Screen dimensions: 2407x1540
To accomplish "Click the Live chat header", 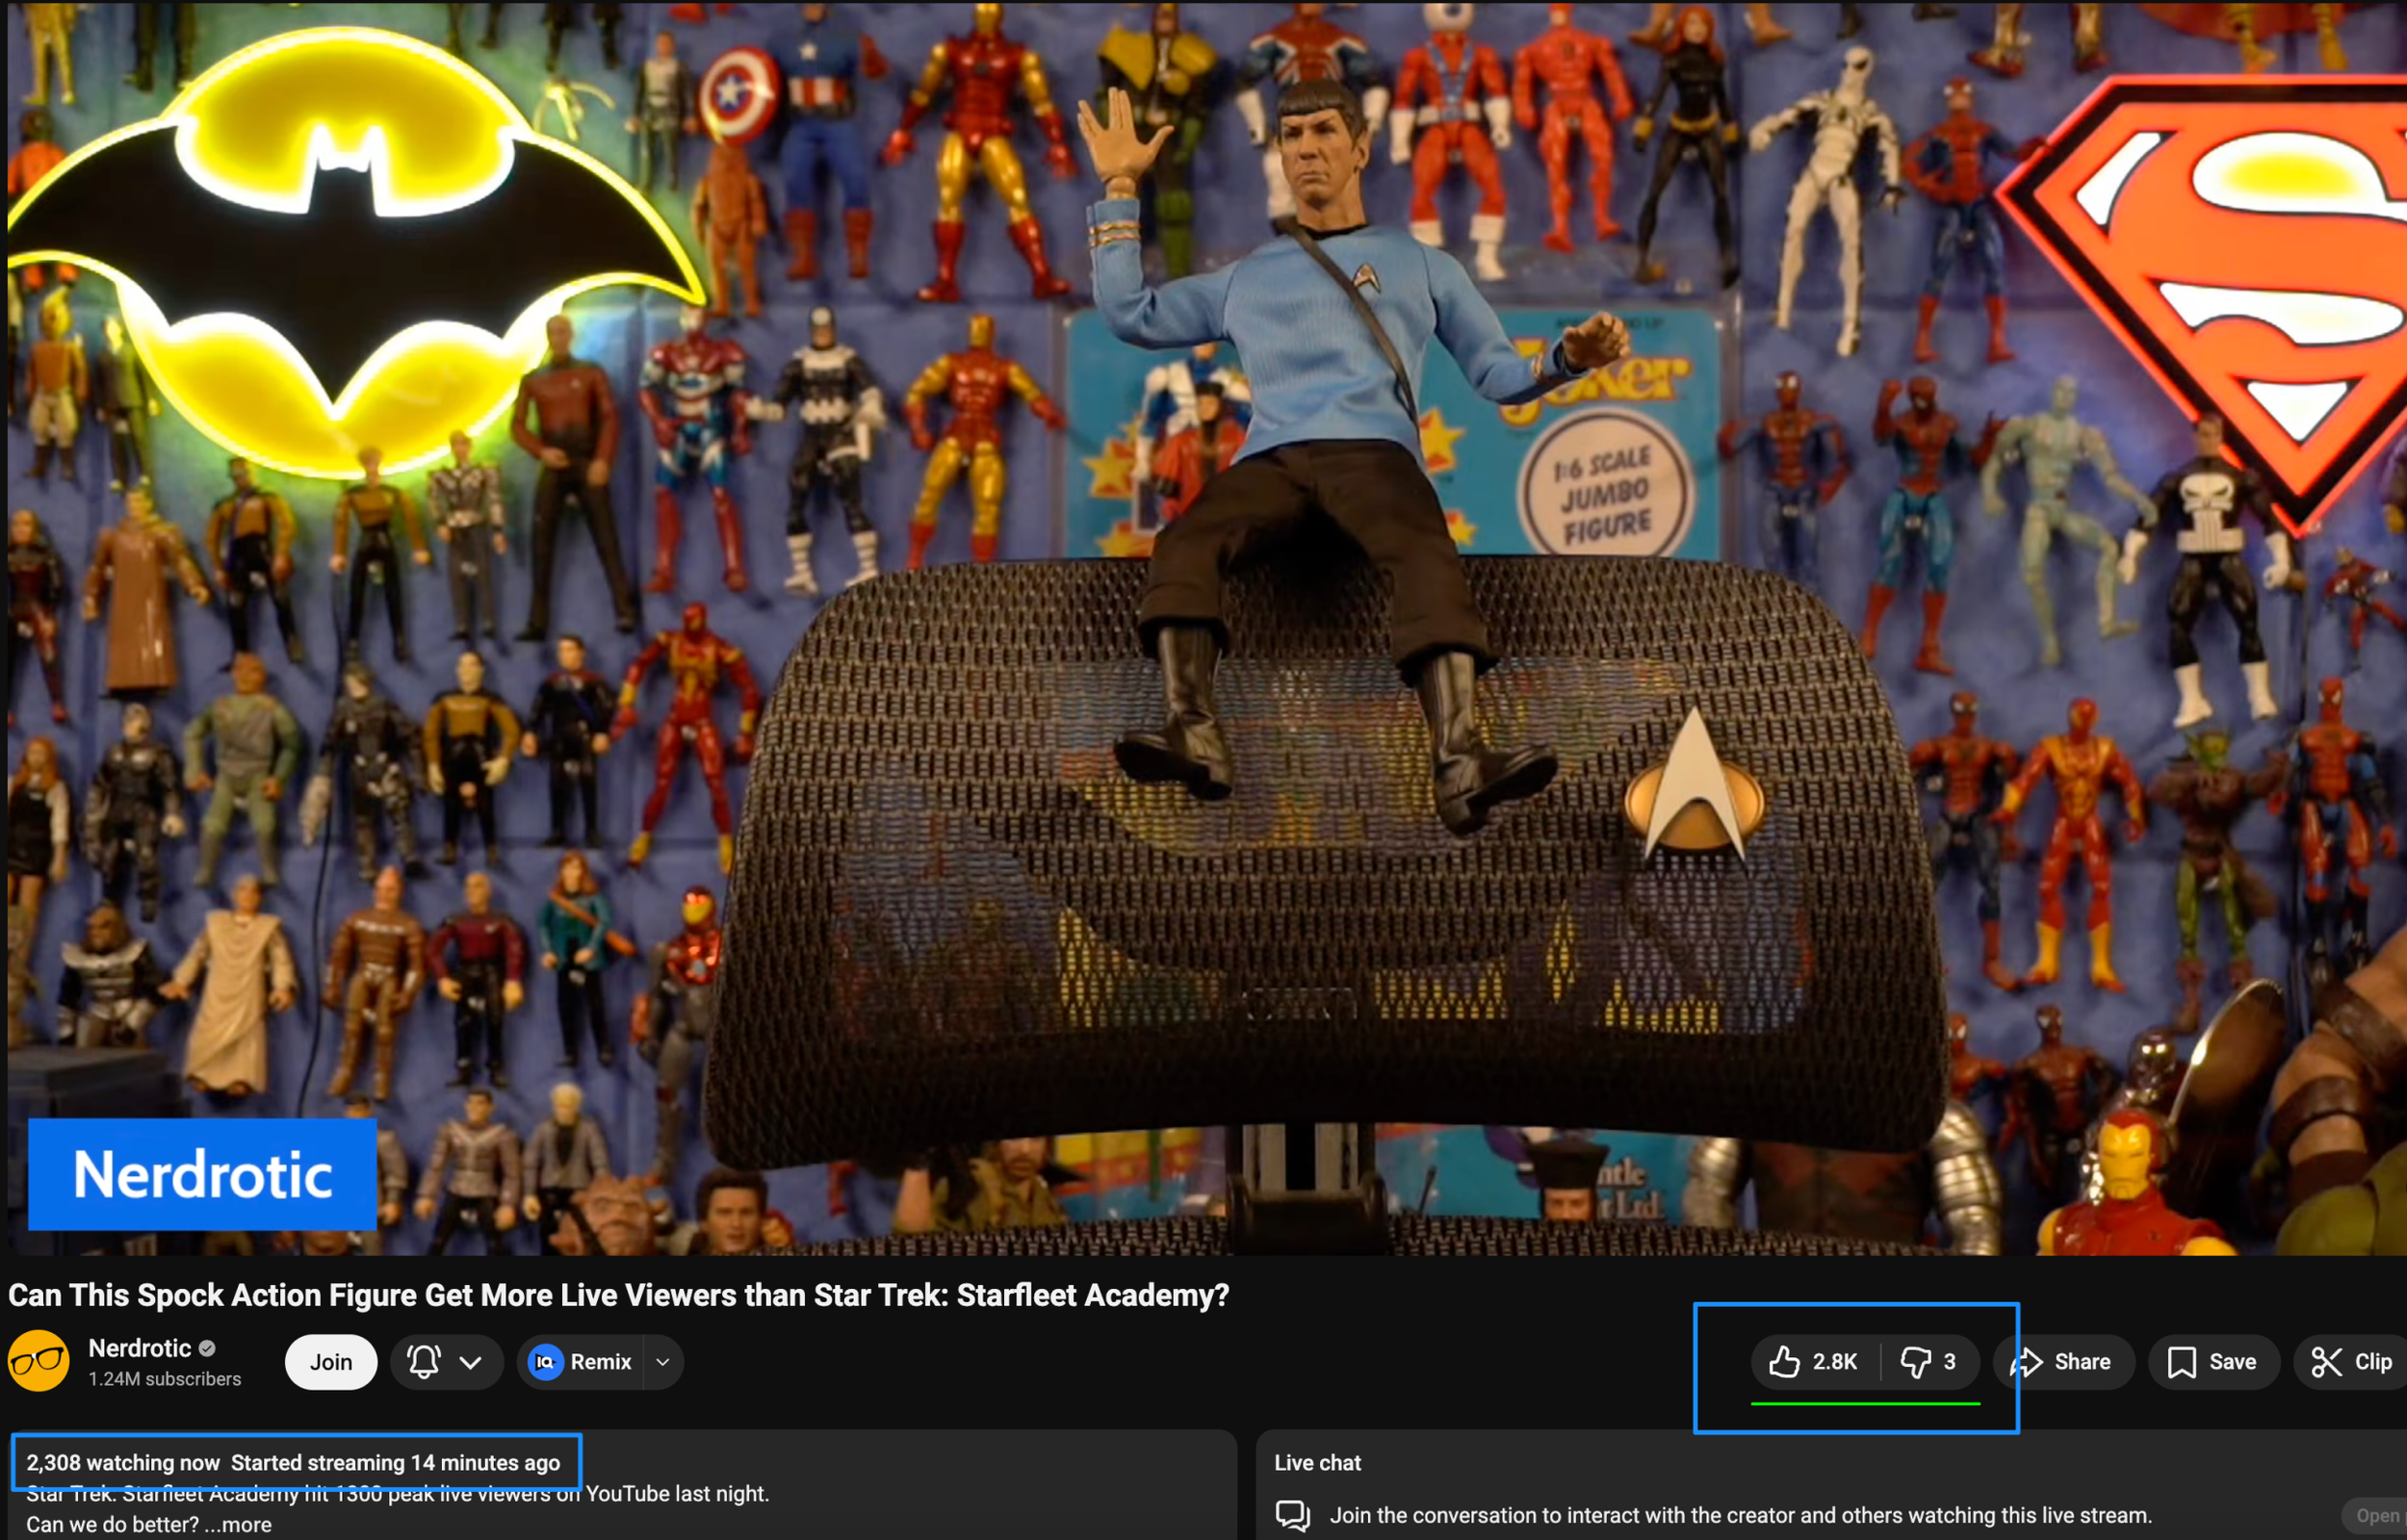I will (x=1317, y=1462).
